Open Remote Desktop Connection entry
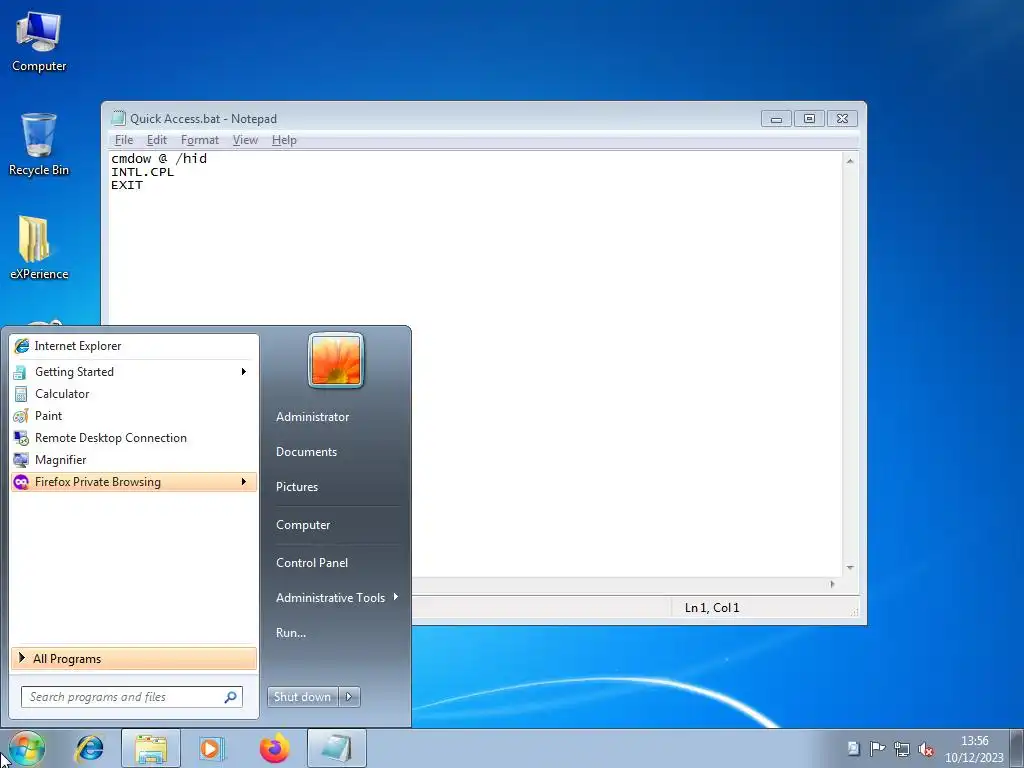 134,438
